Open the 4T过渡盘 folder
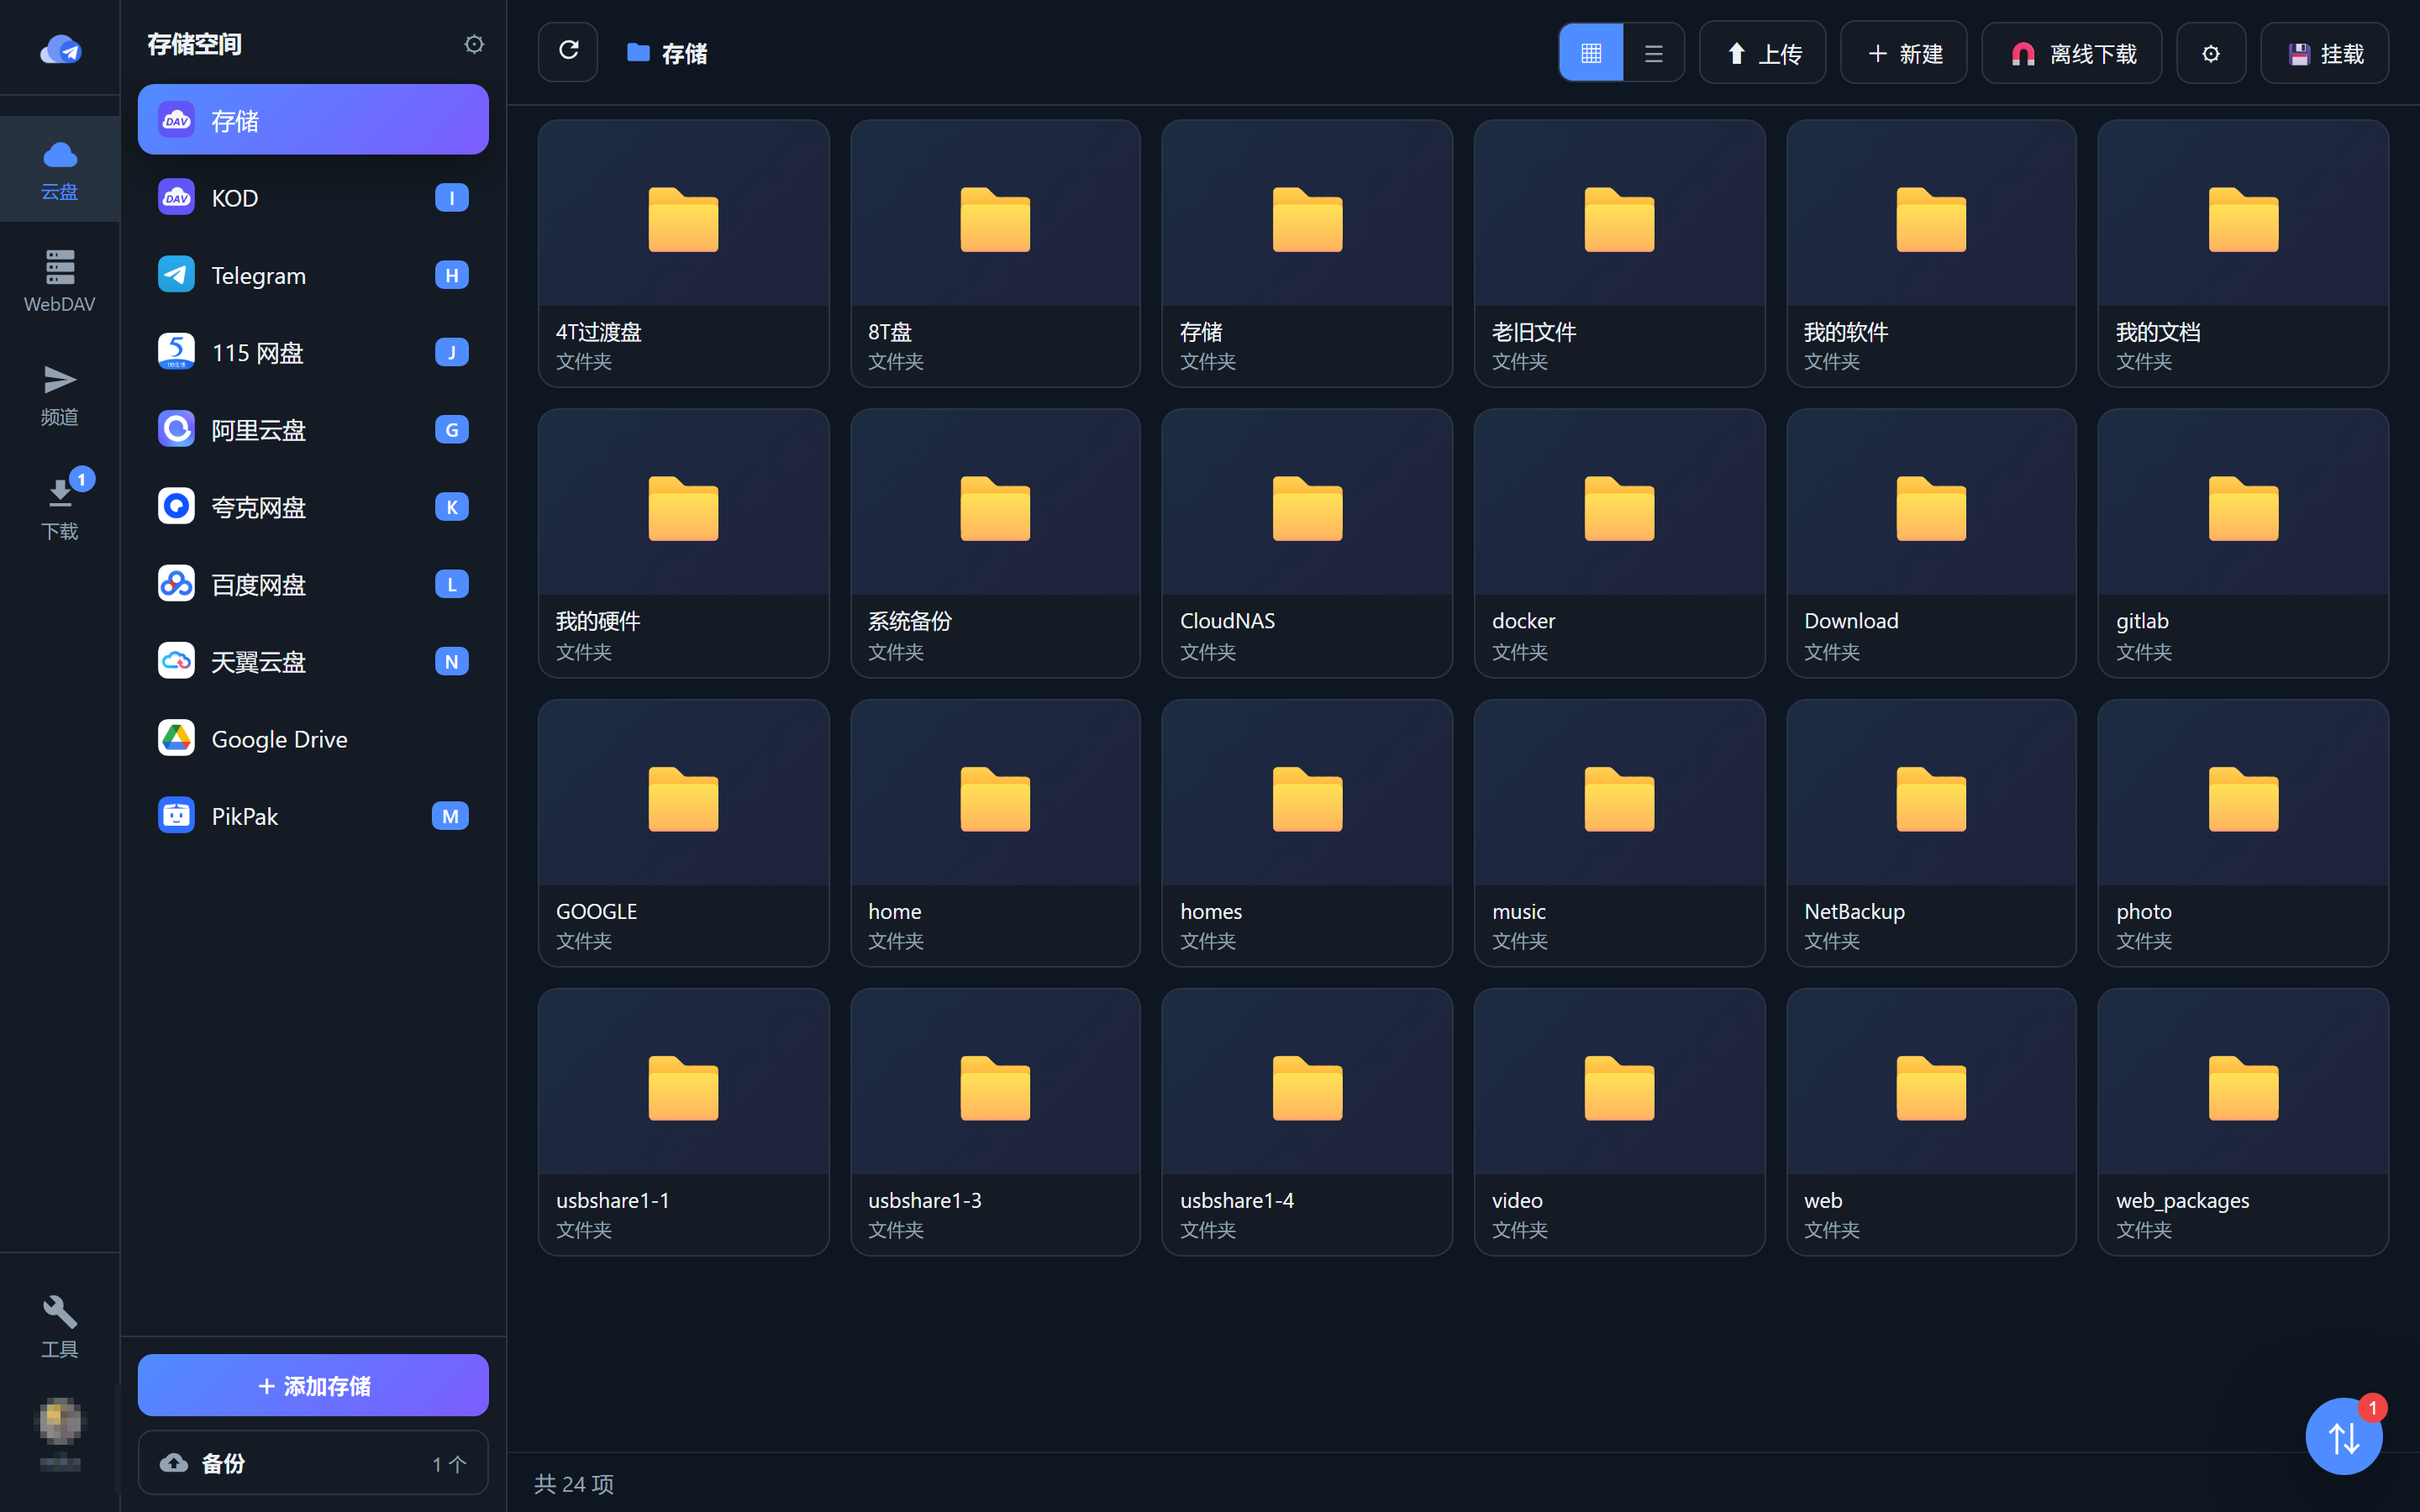Screen dimensions: 2420x1512 click(x=684, y=253)
